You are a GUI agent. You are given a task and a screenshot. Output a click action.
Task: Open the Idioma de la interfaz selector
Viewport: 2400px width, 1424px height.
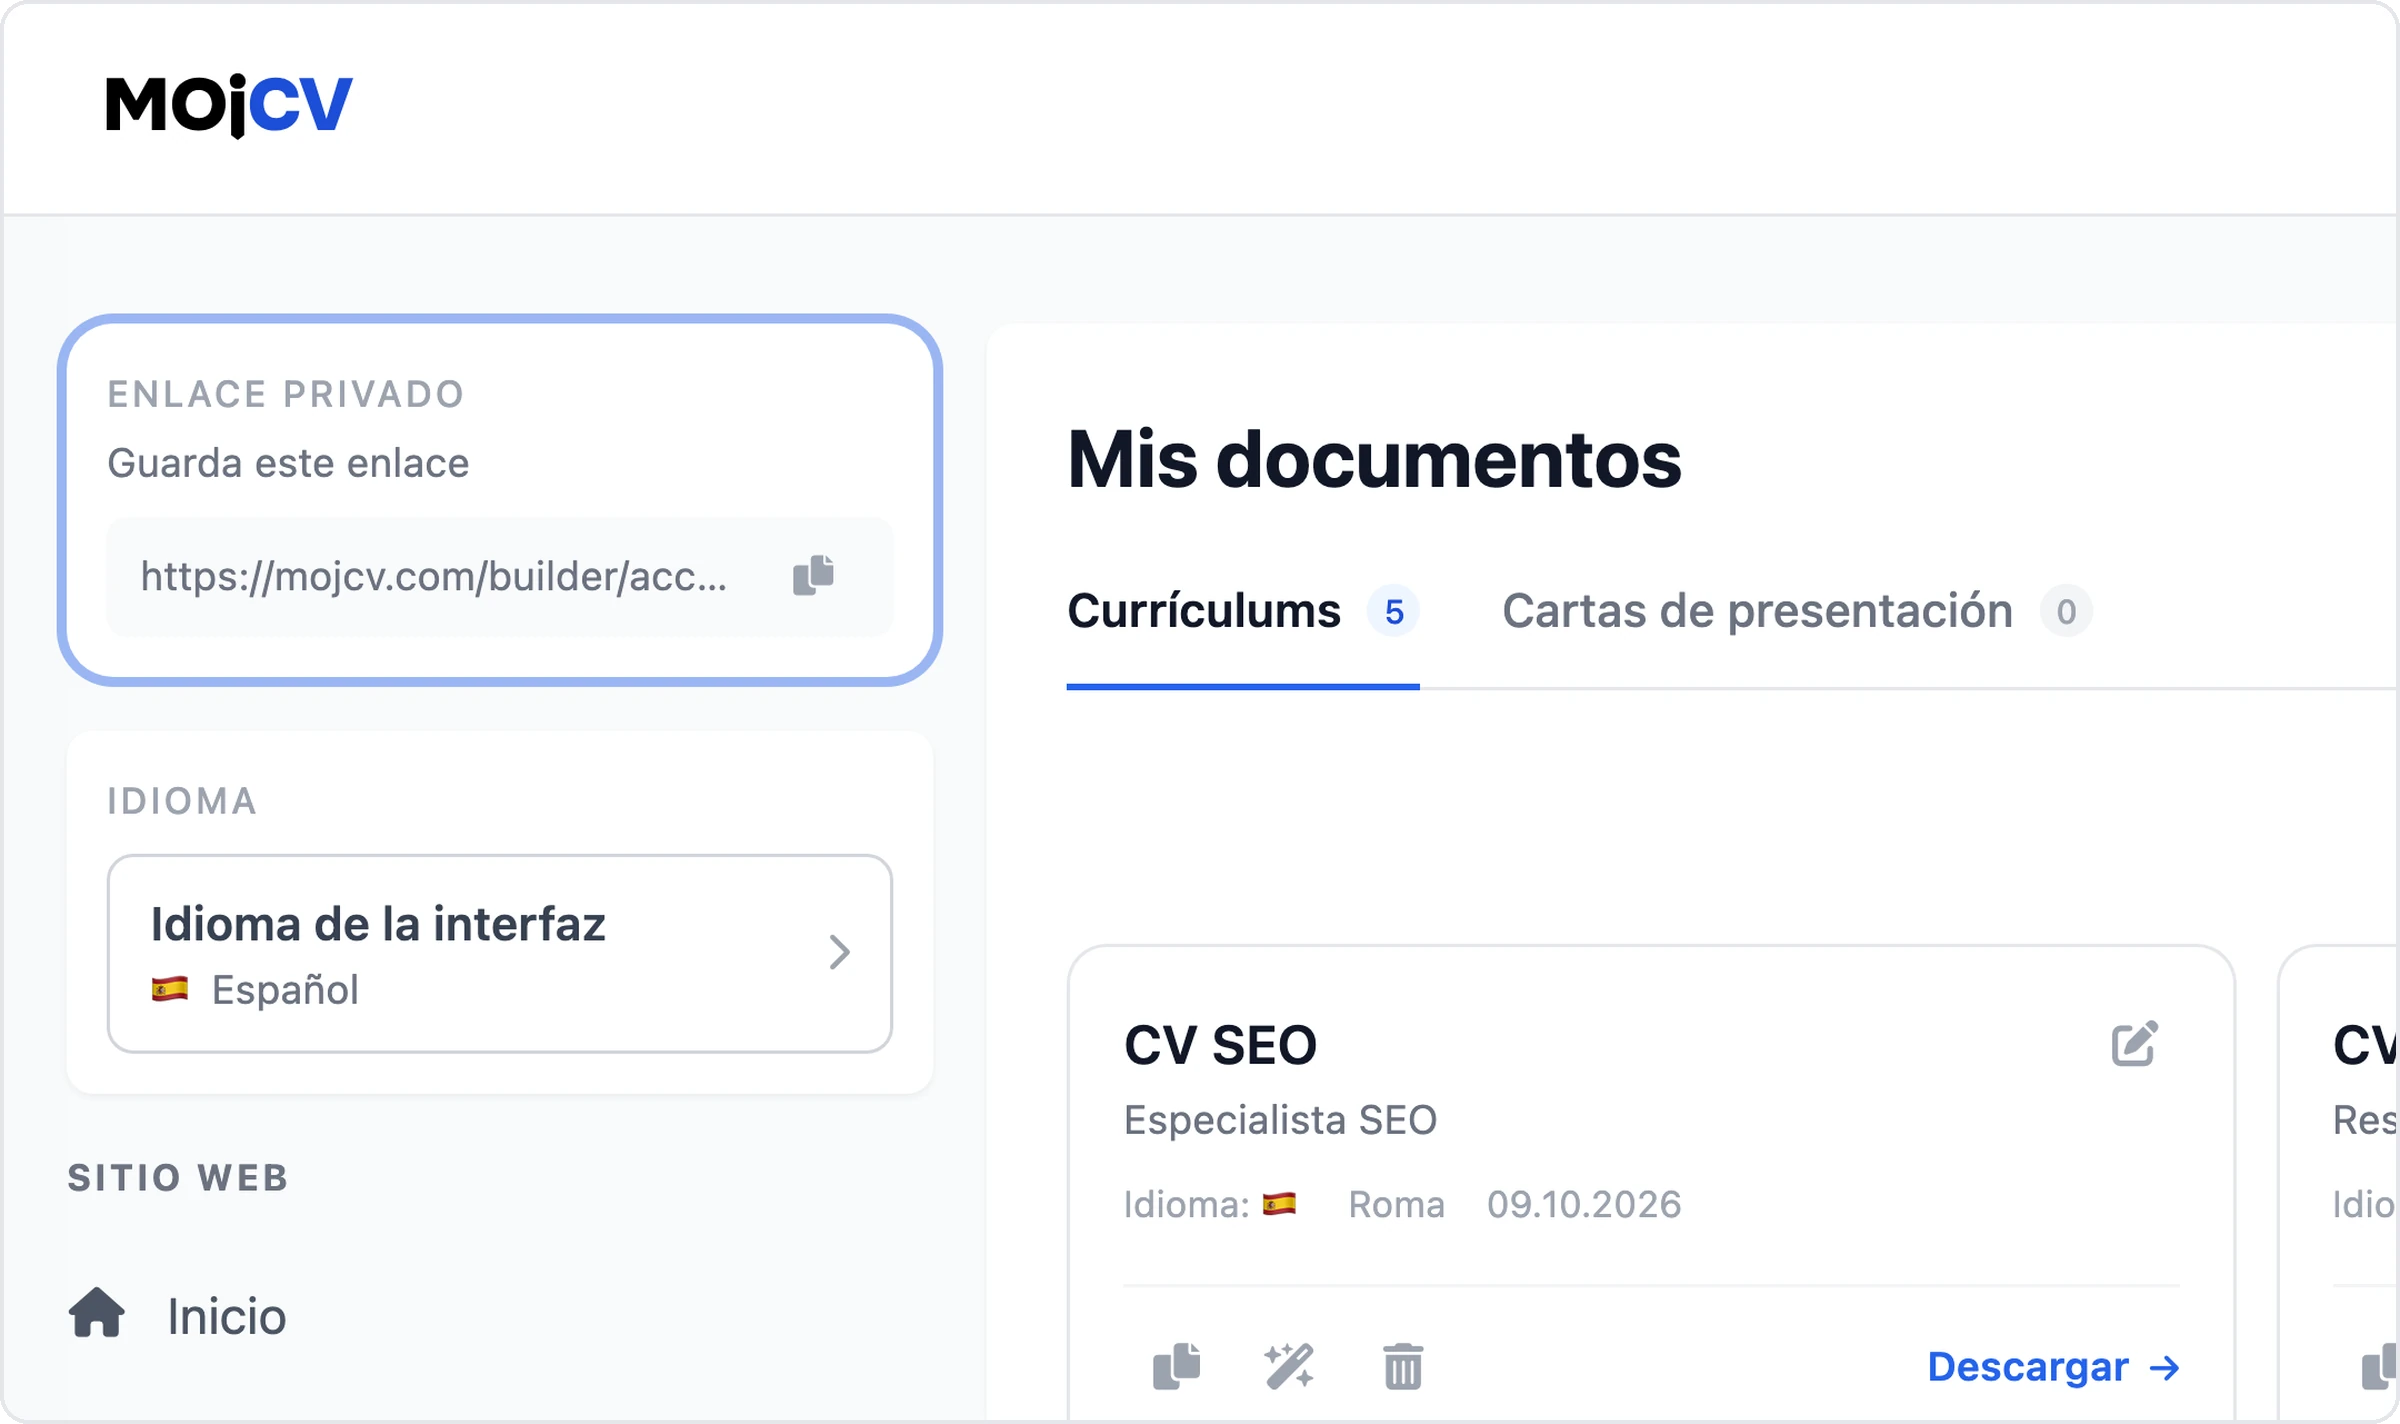click(x=500, y=953)
